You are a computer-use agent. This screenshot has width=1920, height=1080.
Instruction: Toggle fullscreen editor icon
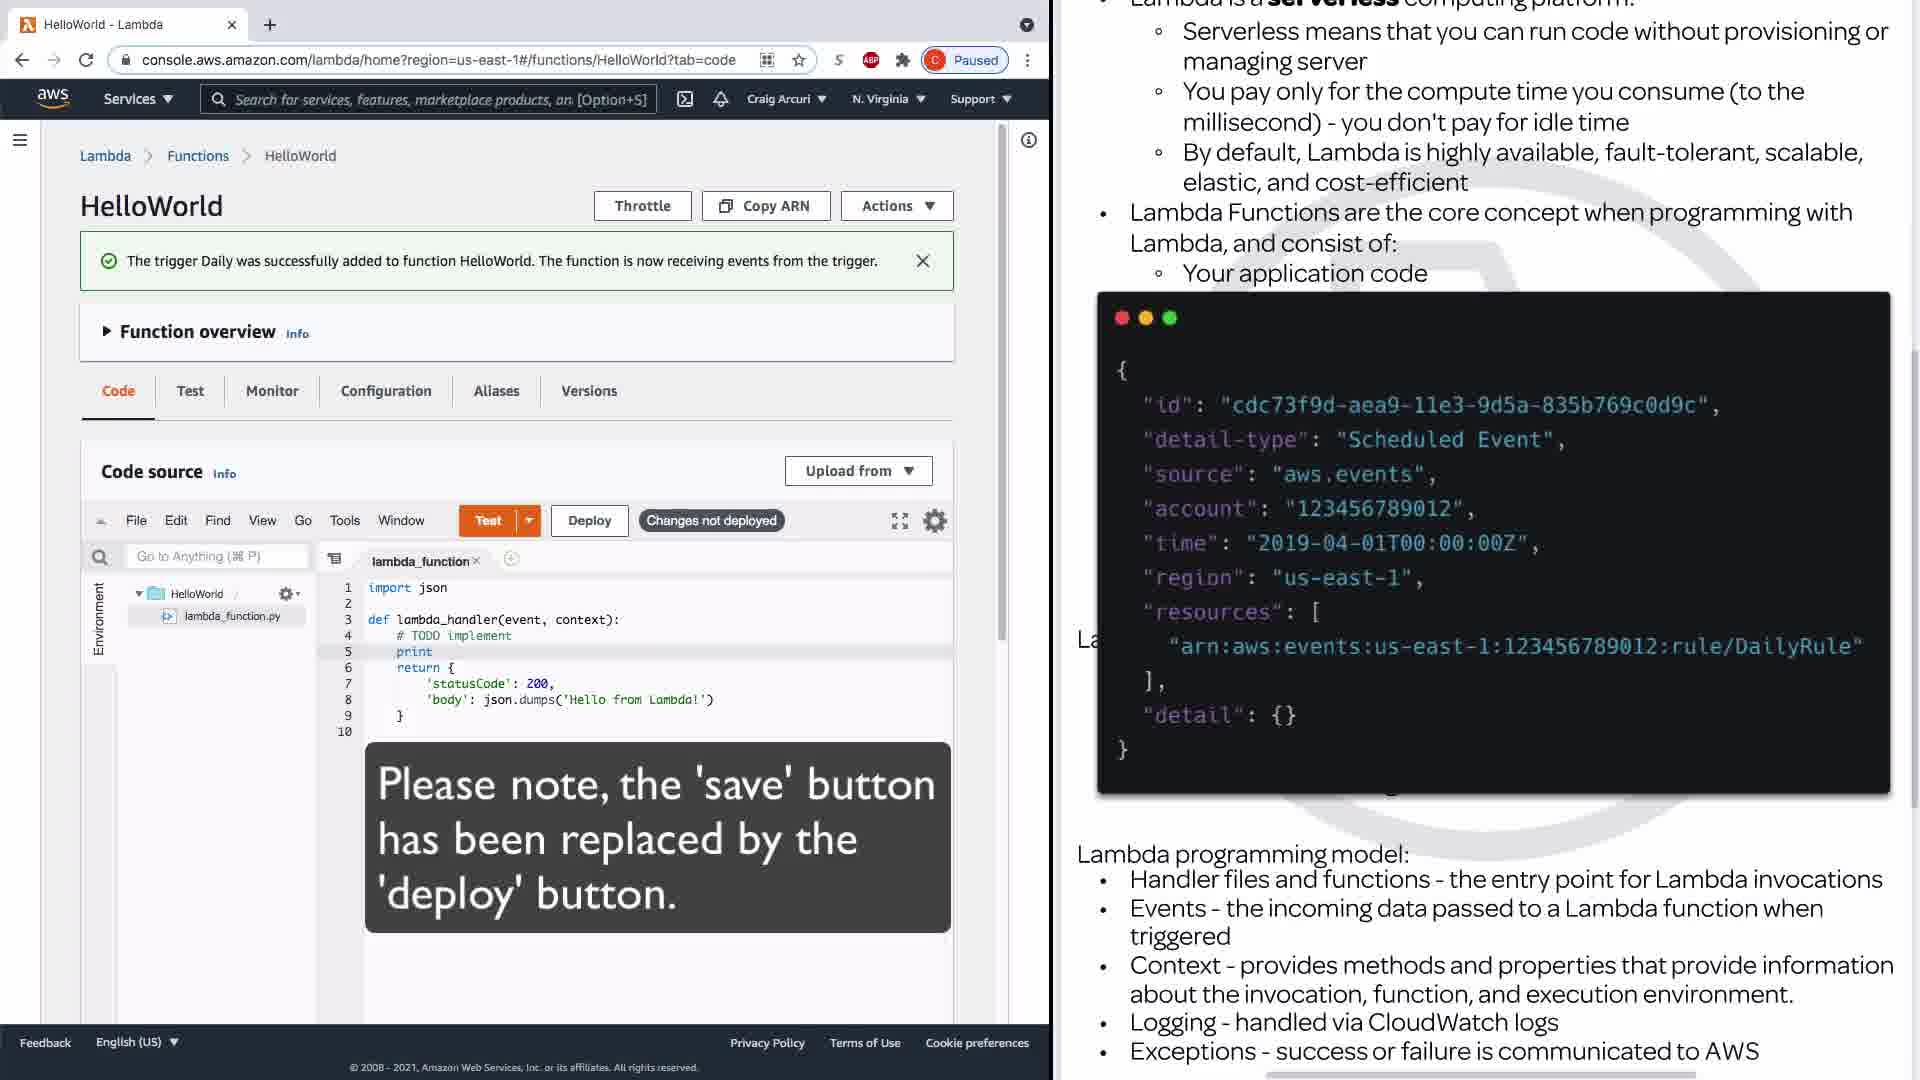(900, 521)
